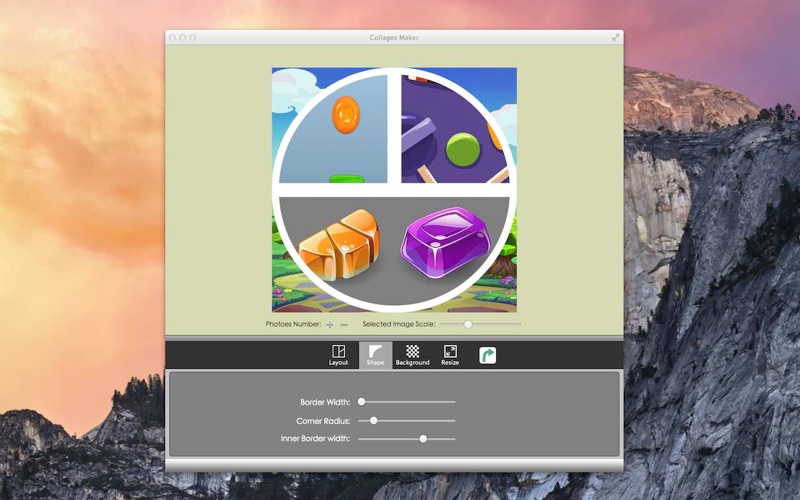This screenshot has height=500, width=800.
Task: Click the fullscreen arrows in the title bar
Action: click(x=616, y=37)
